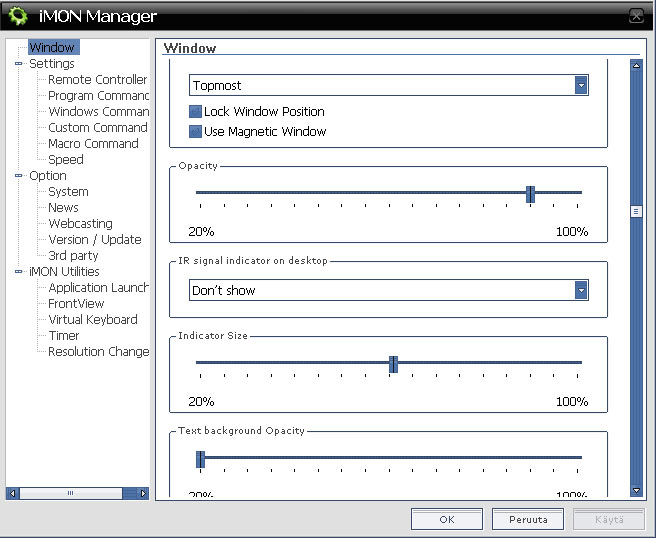Open the IR signal indicator dropdown arrow

(x=581, y=290)
